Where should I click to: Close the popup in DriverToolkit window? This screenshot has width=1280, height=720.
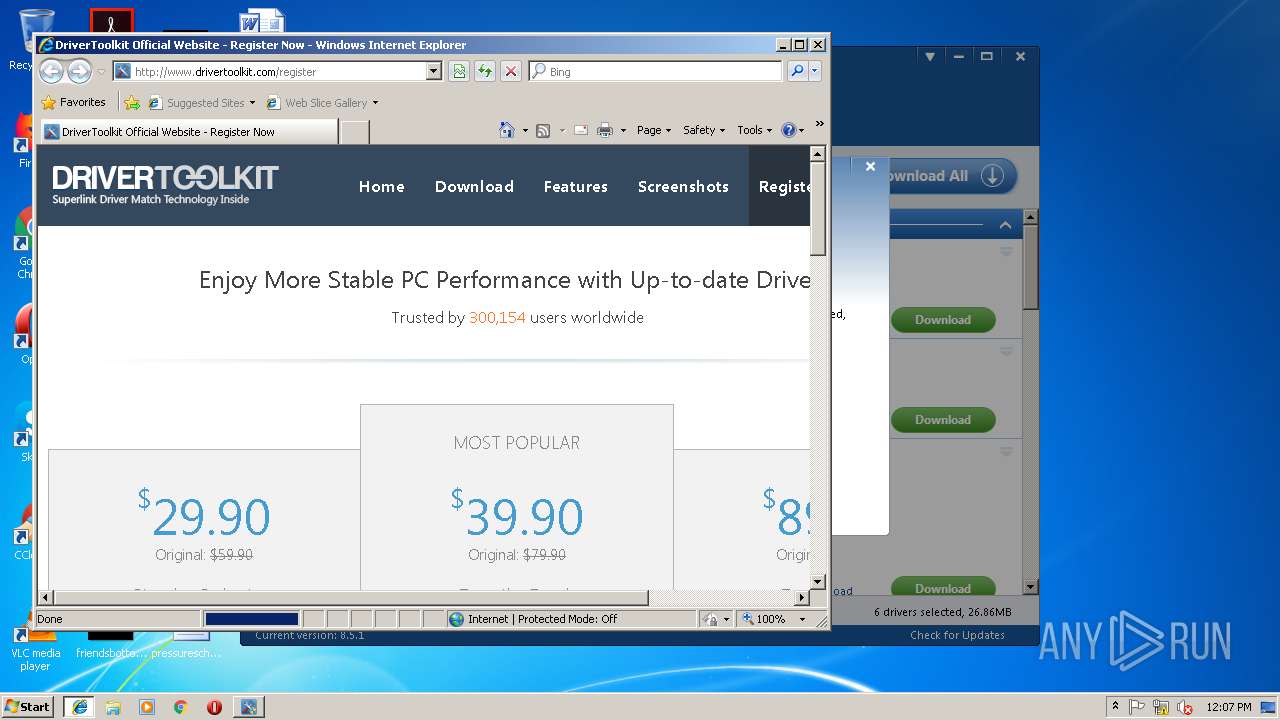[870, 167]
